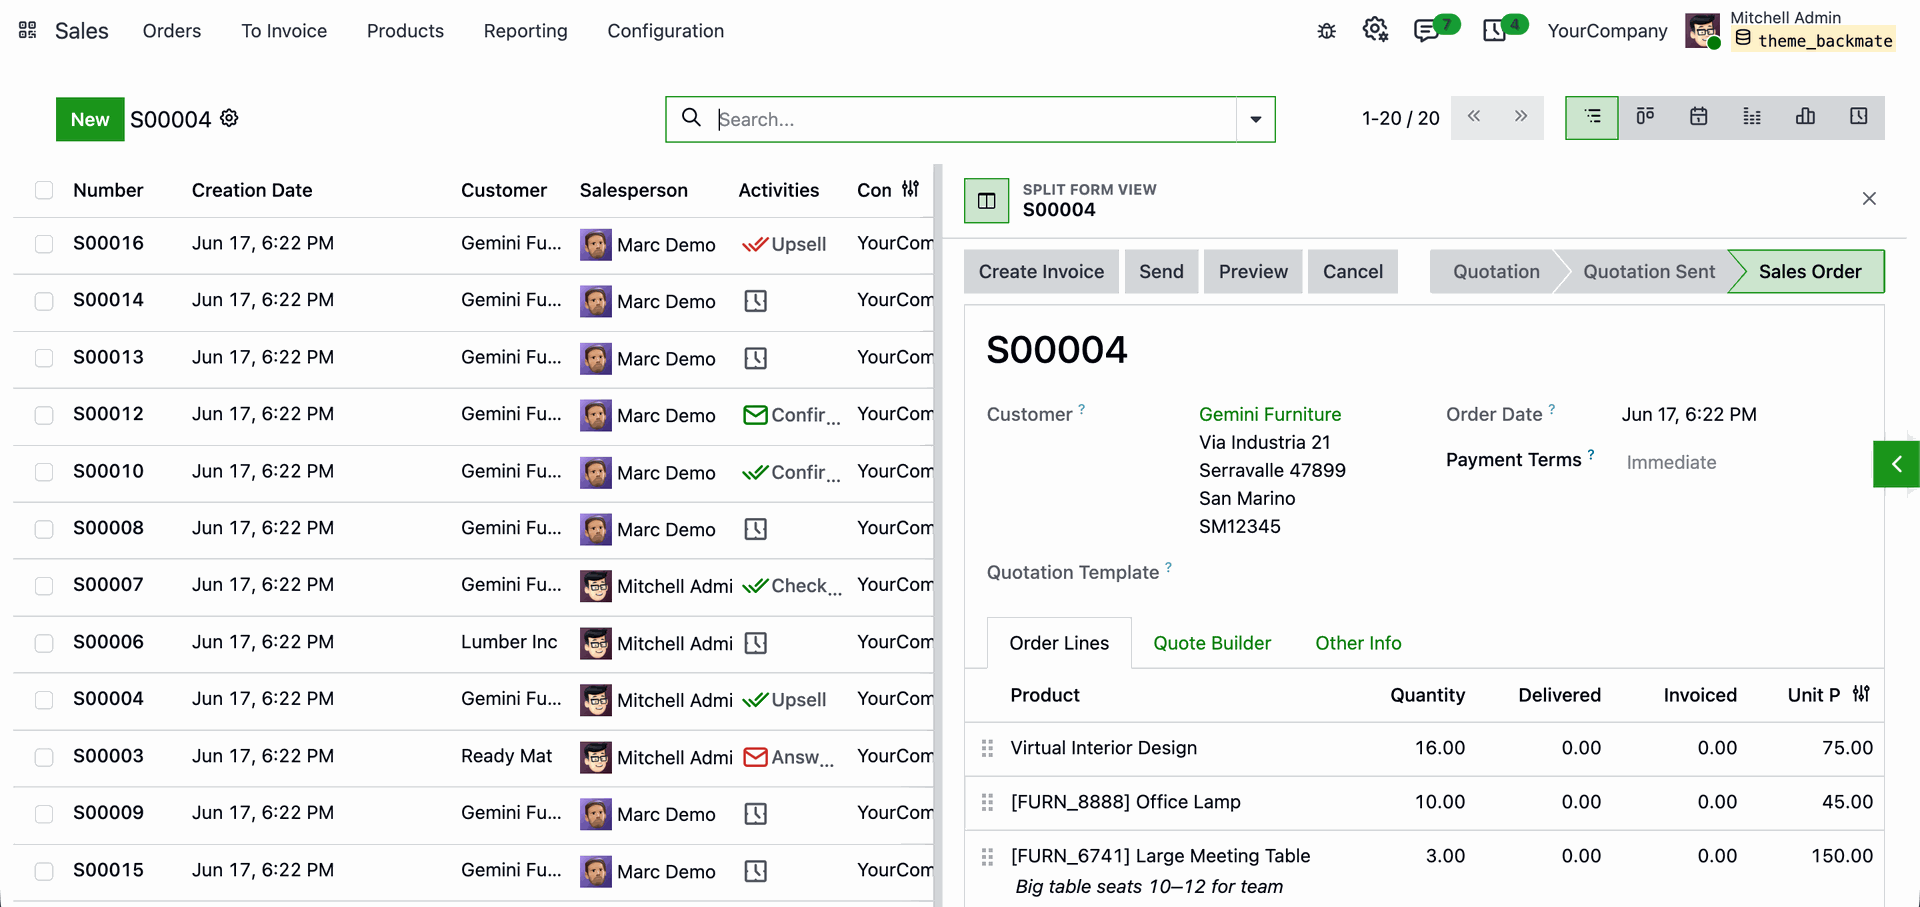Open the apps grid home menu
Viewport: 1920px width, 907px height.
tap(28, 31)
